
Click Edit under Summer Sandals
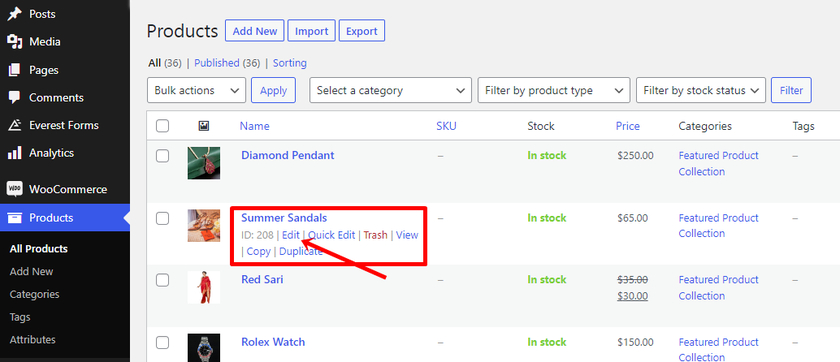(x=291, y=235)
